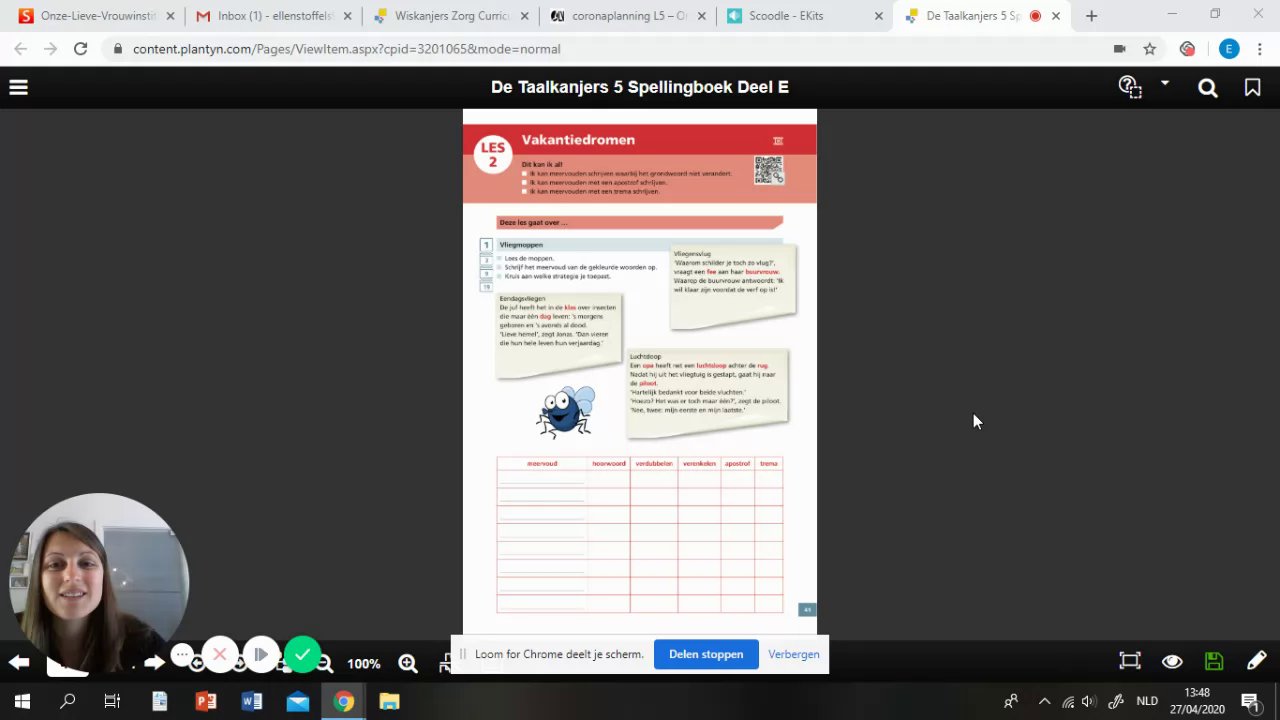Close the De Taalkanjers 5 browser tab

pos(1056,16)
